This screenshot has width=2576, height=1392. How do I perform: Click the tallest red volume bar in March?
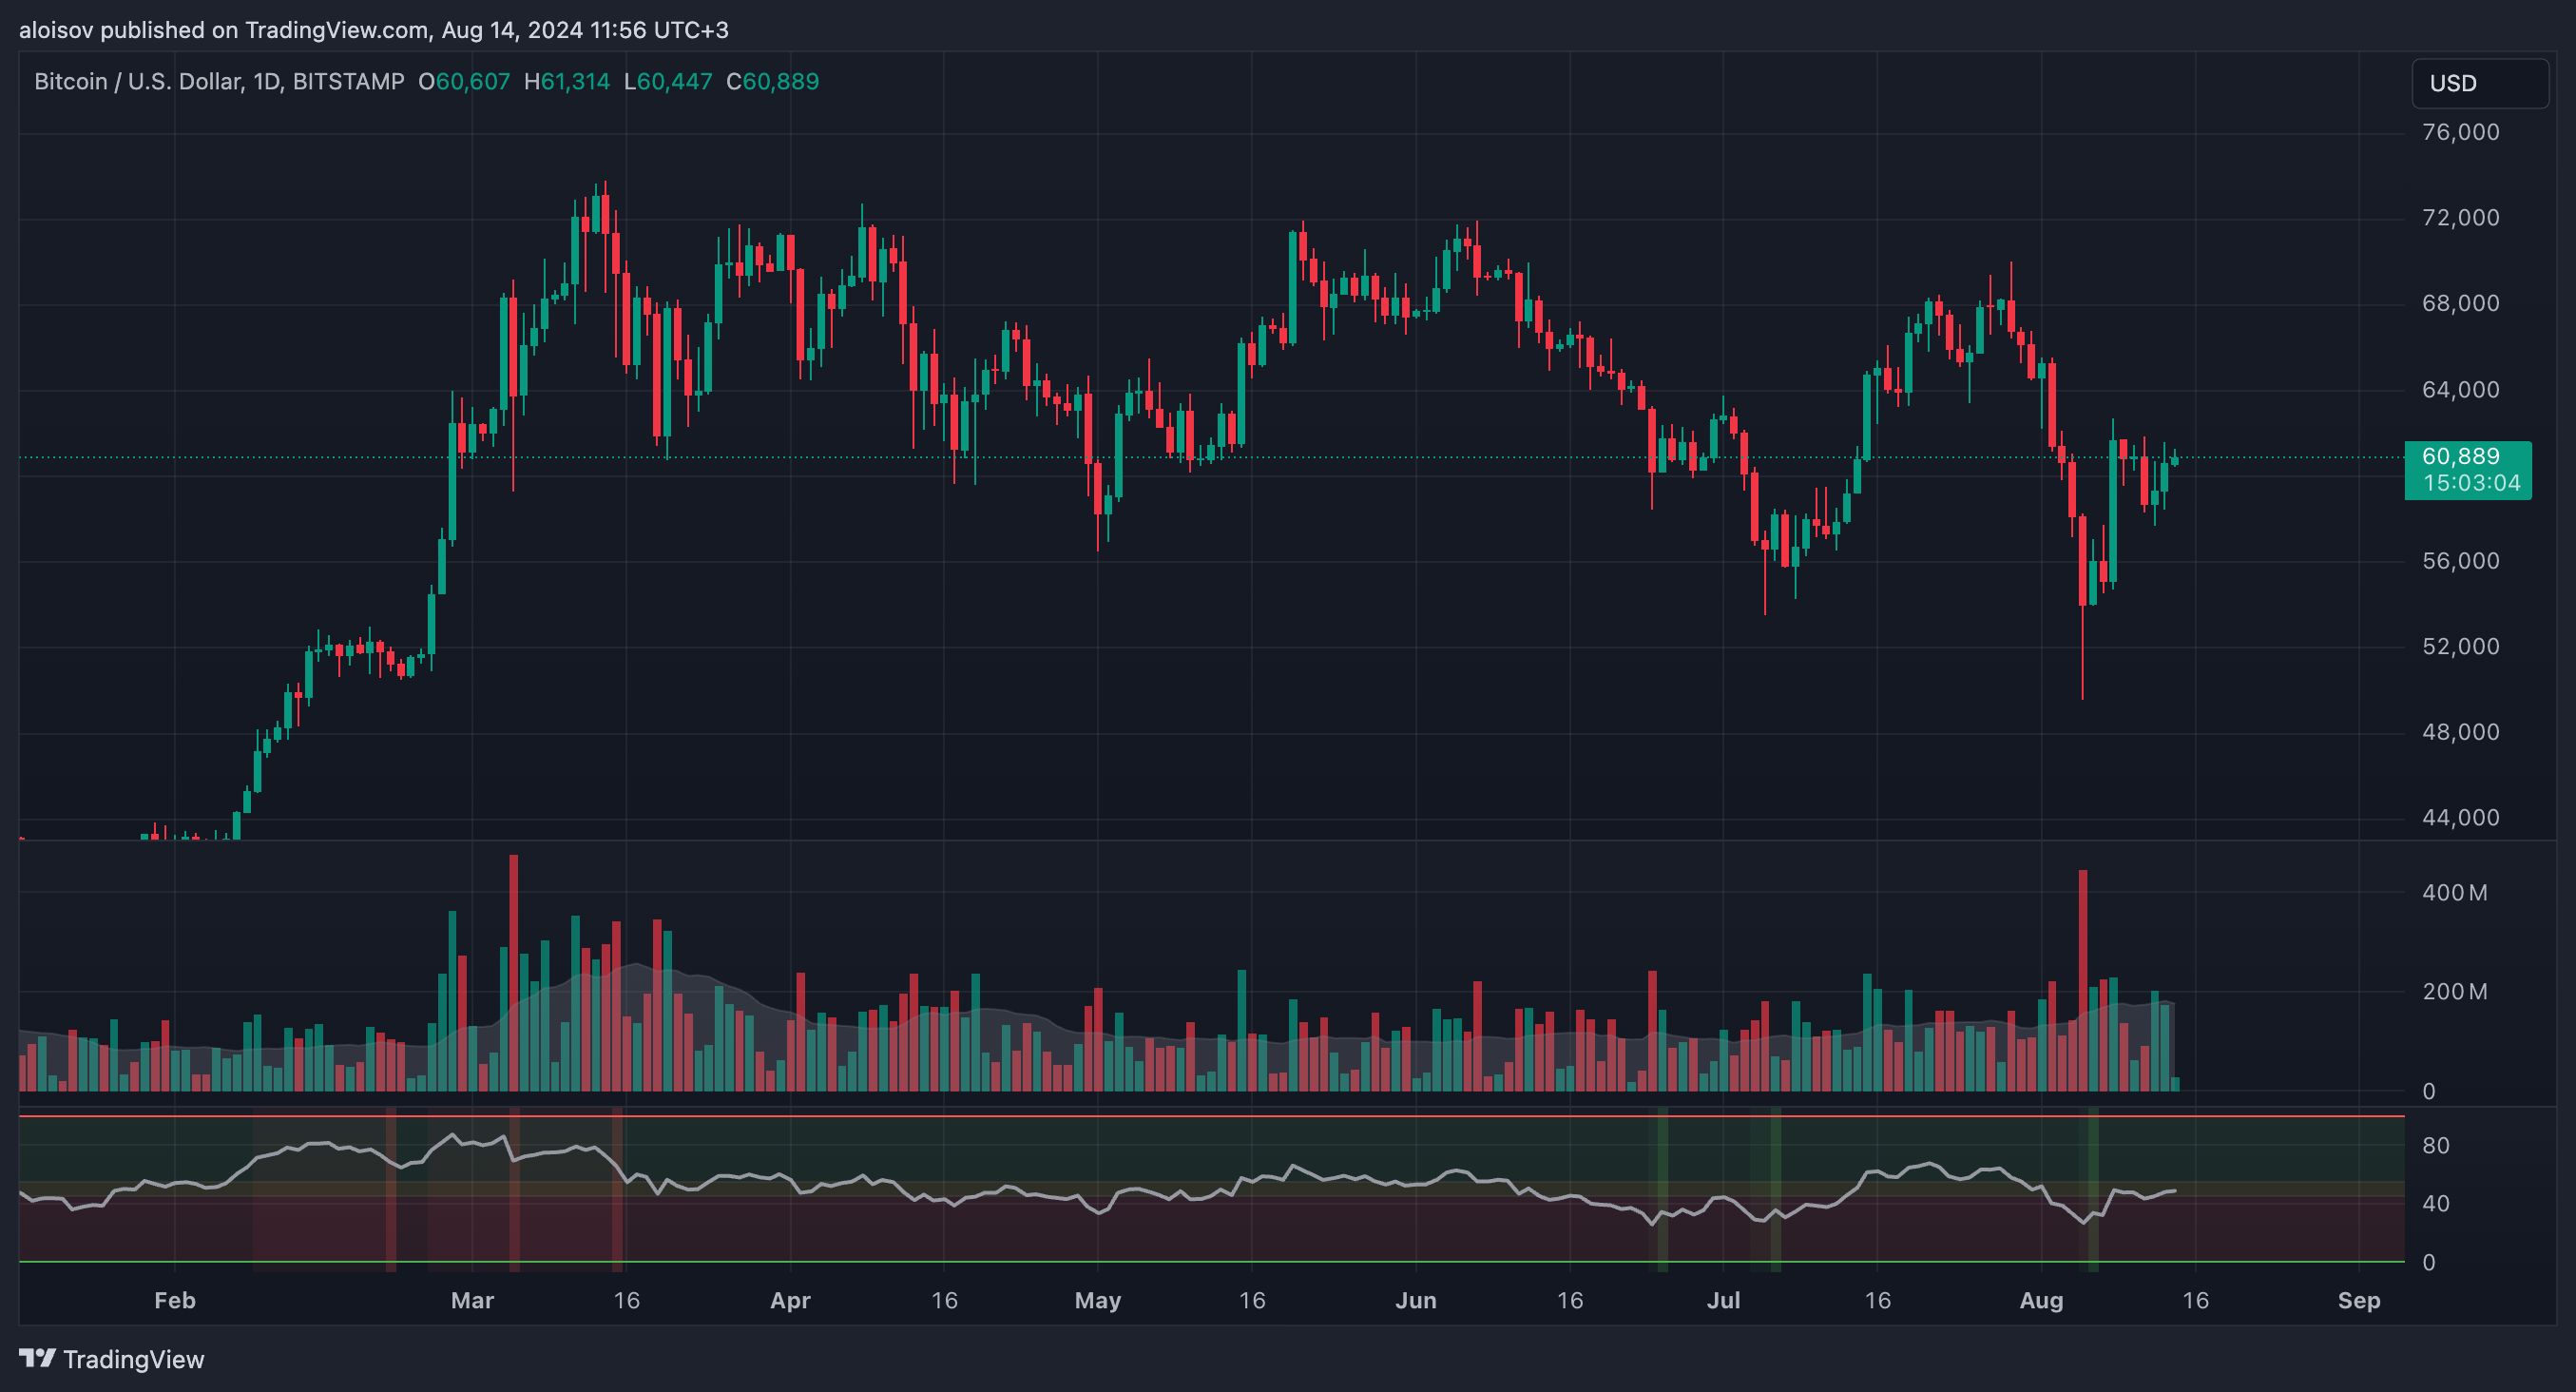pos(514,970)
